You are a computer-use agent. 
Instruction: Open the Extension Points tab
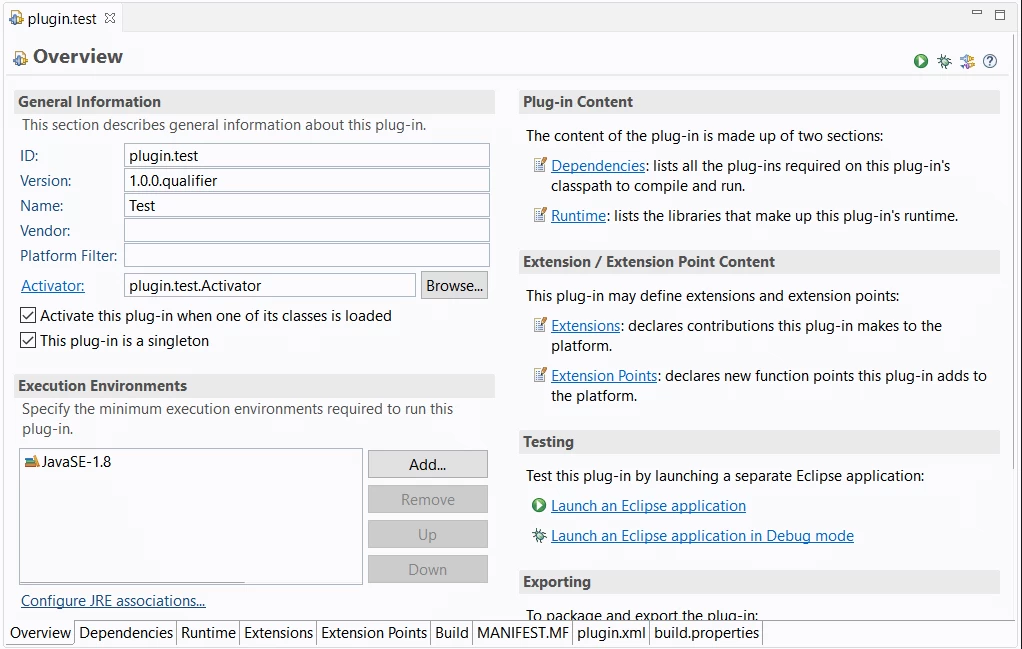(x=374, y=633)
